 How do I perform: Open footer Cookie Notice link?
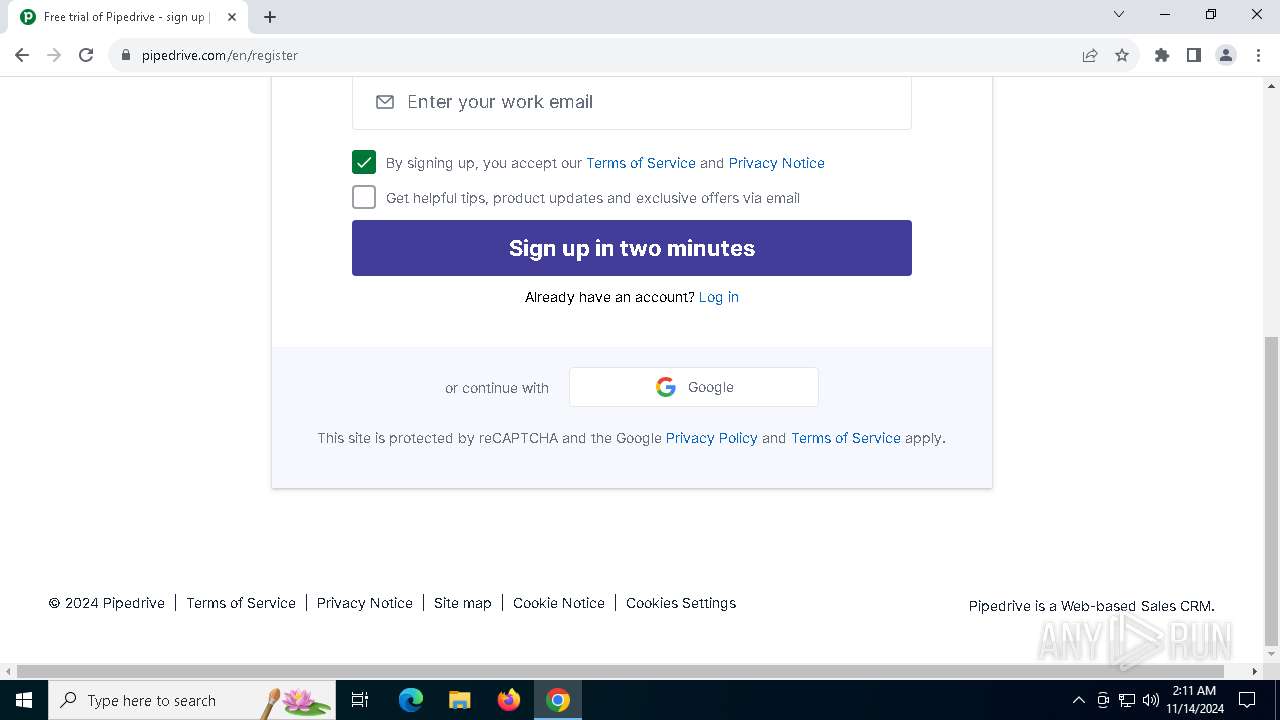[559, 603]
